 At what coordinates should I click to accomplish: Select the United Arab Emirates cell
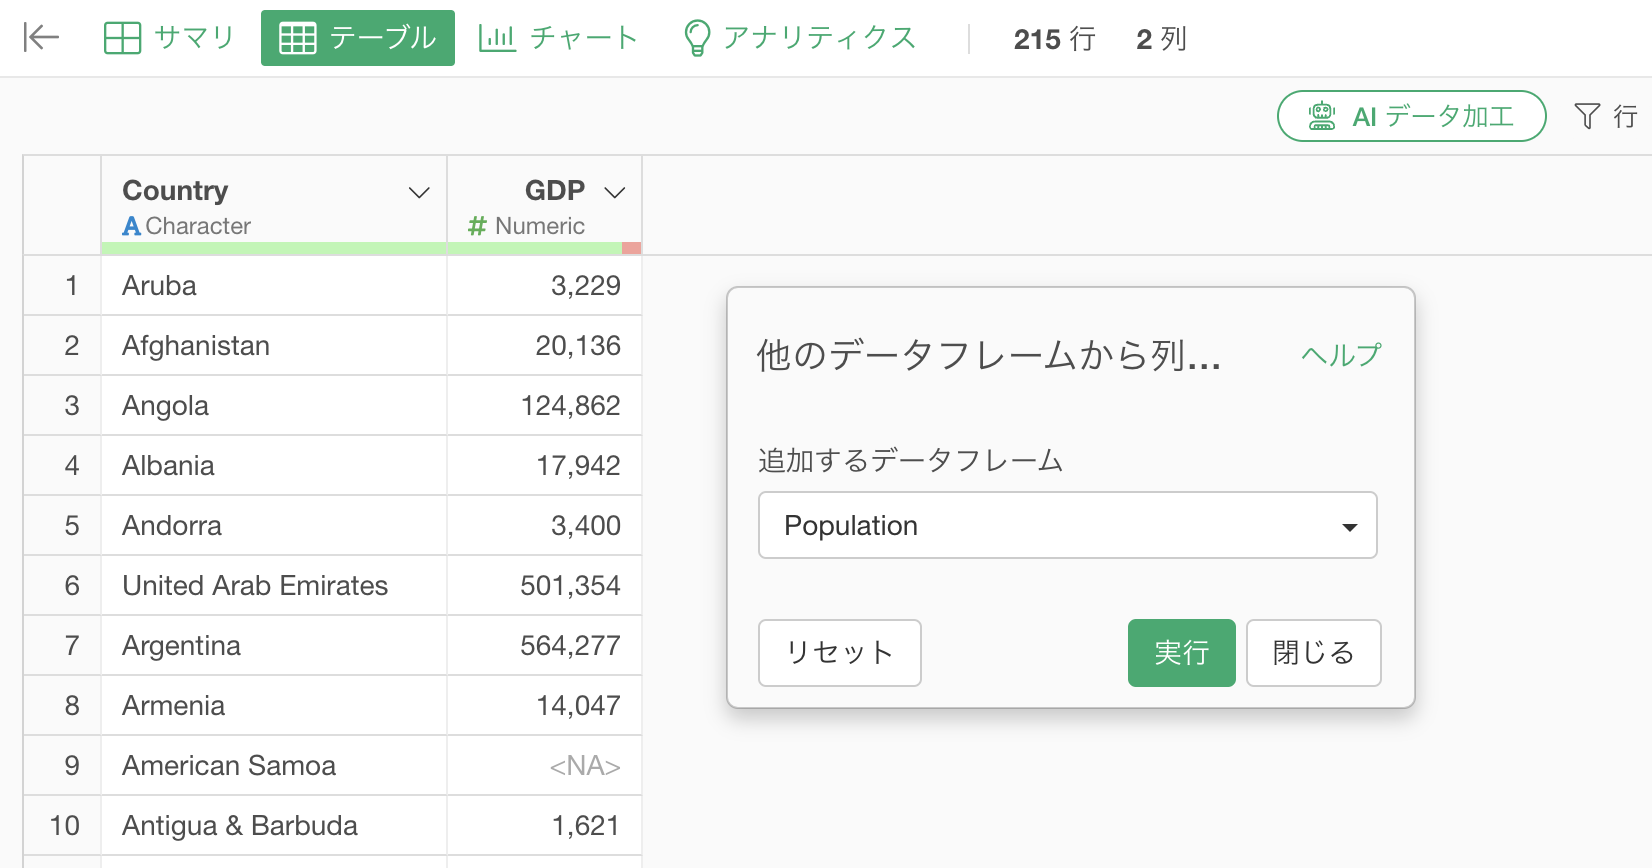coord(255,585)
